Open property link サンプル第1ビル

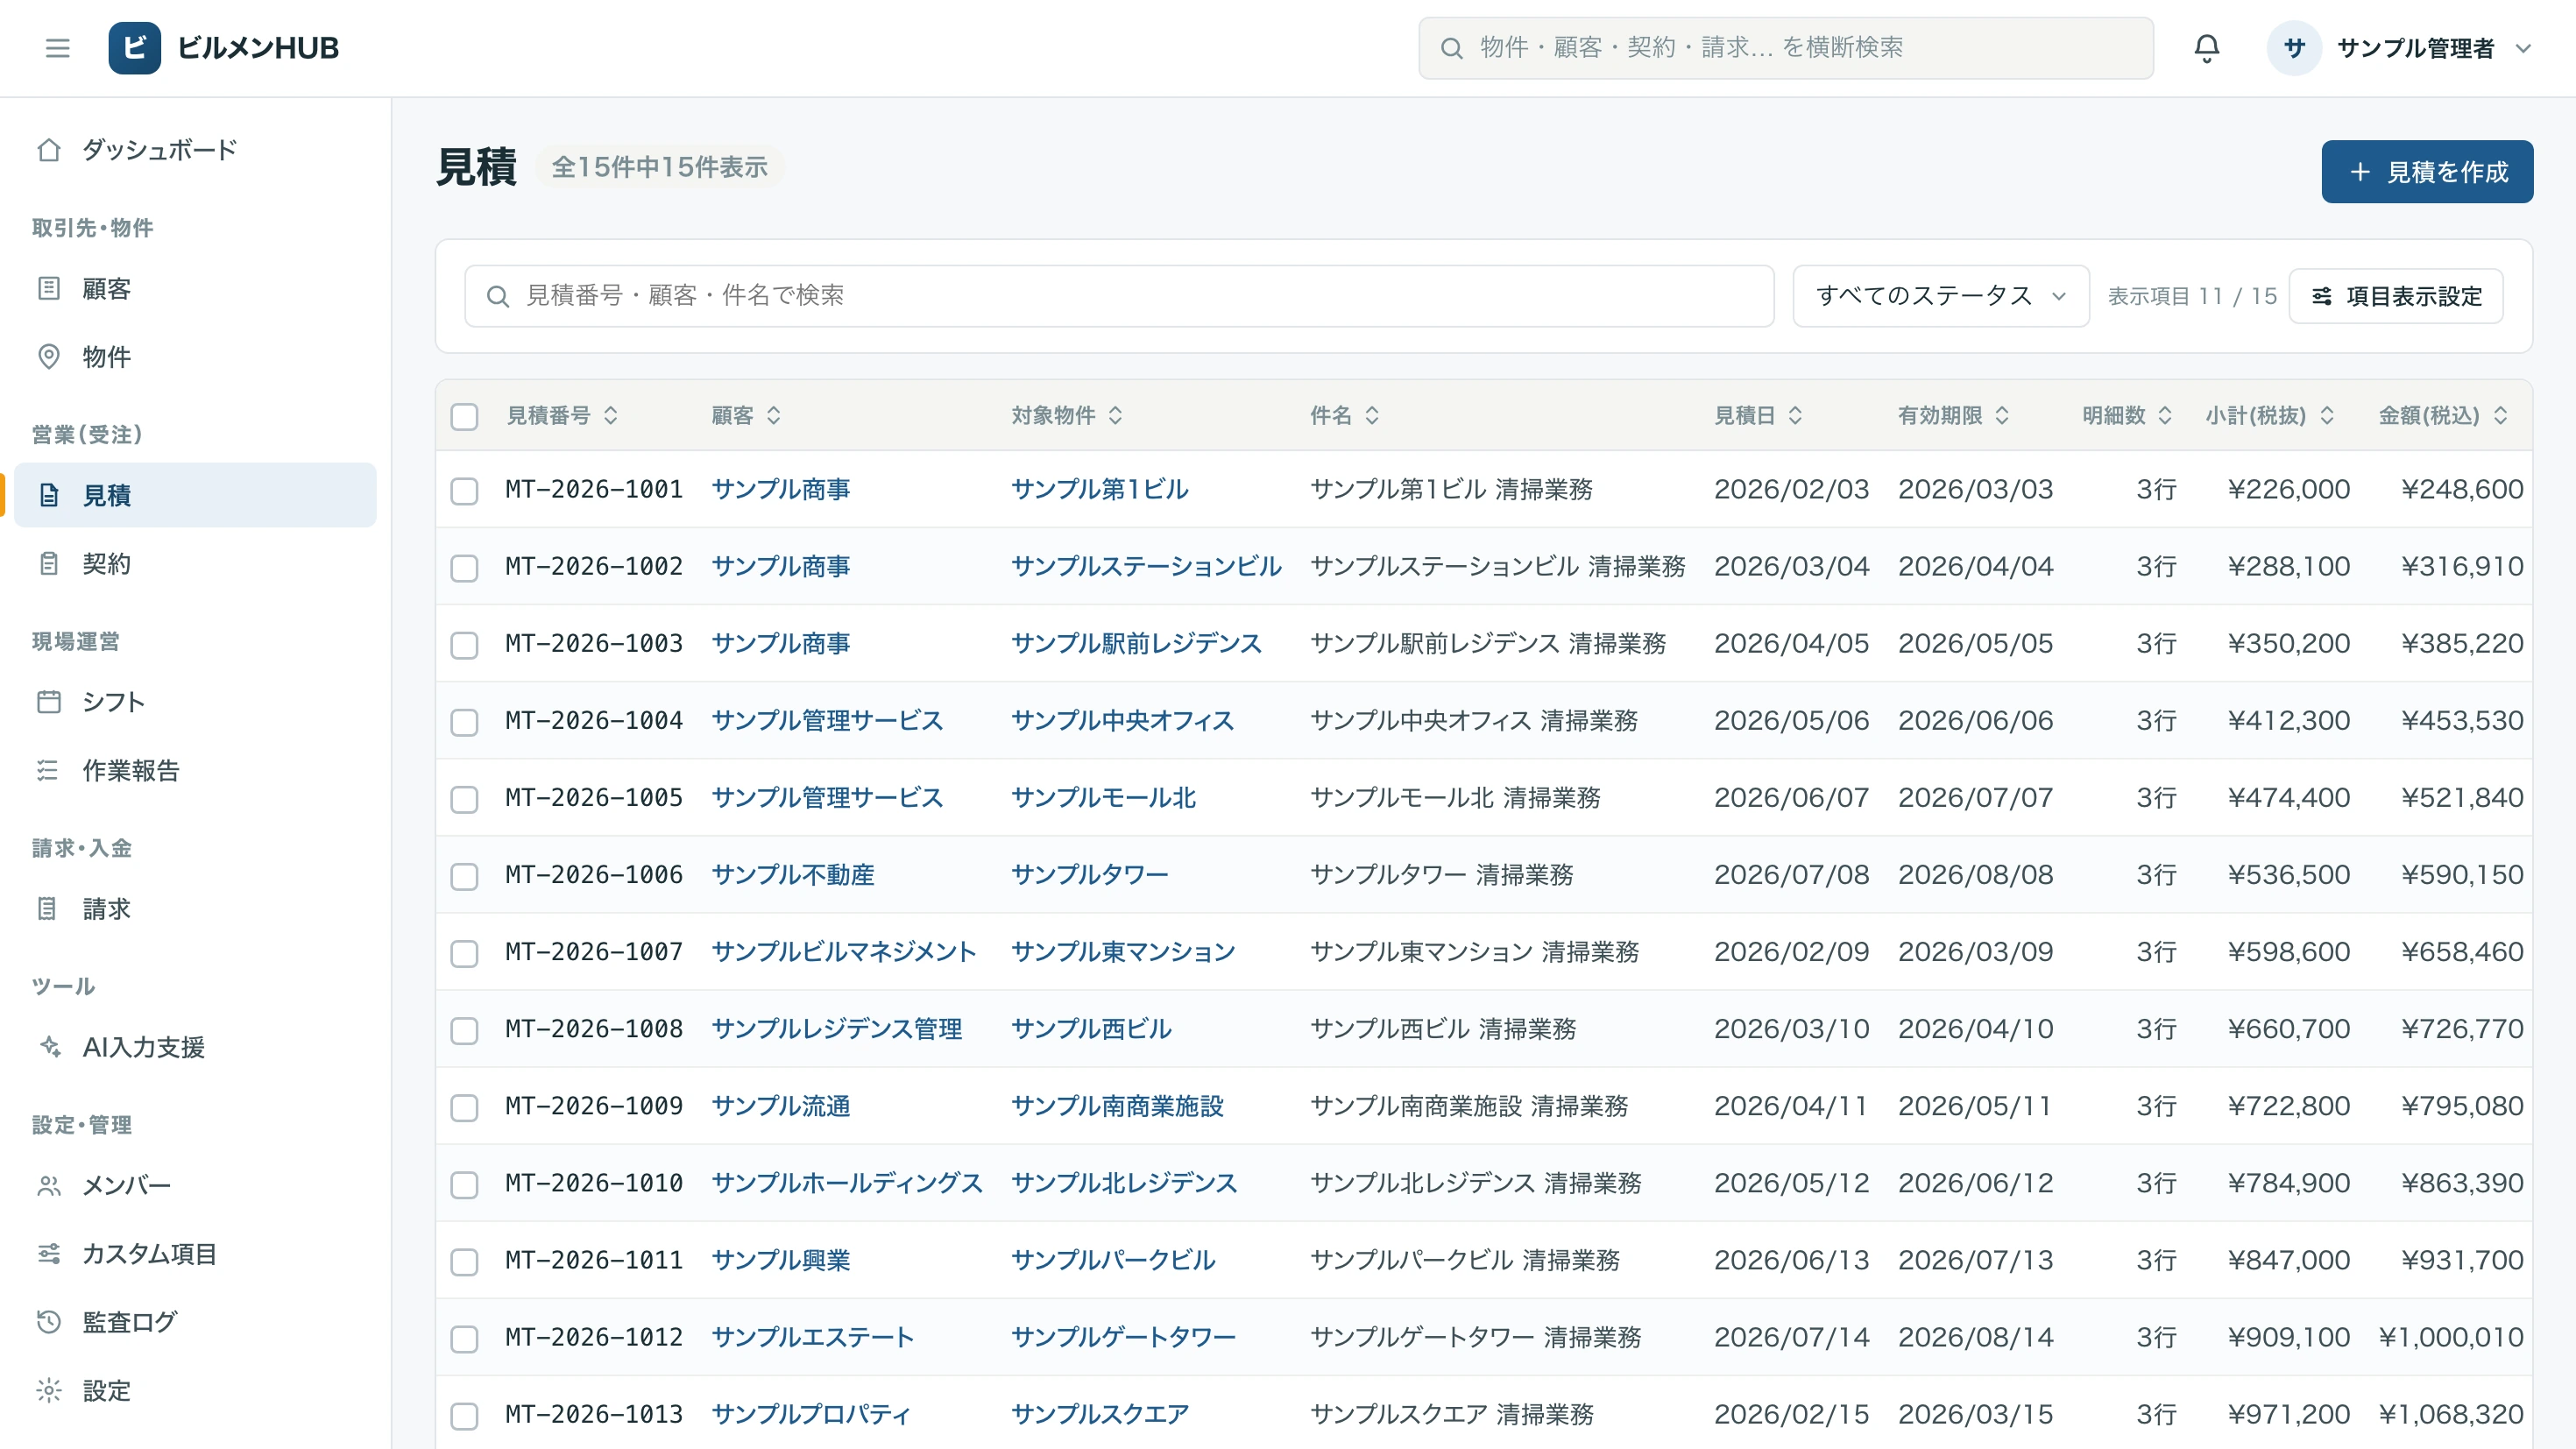coord(1099,490)
